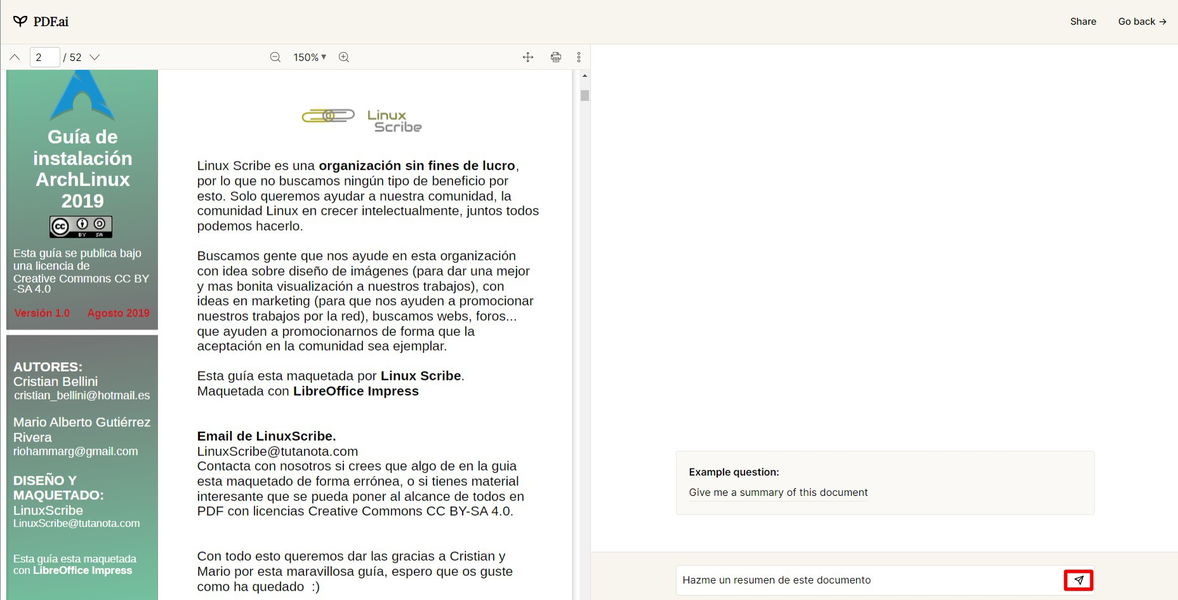Go to the previous page with the up chevron

14,57
